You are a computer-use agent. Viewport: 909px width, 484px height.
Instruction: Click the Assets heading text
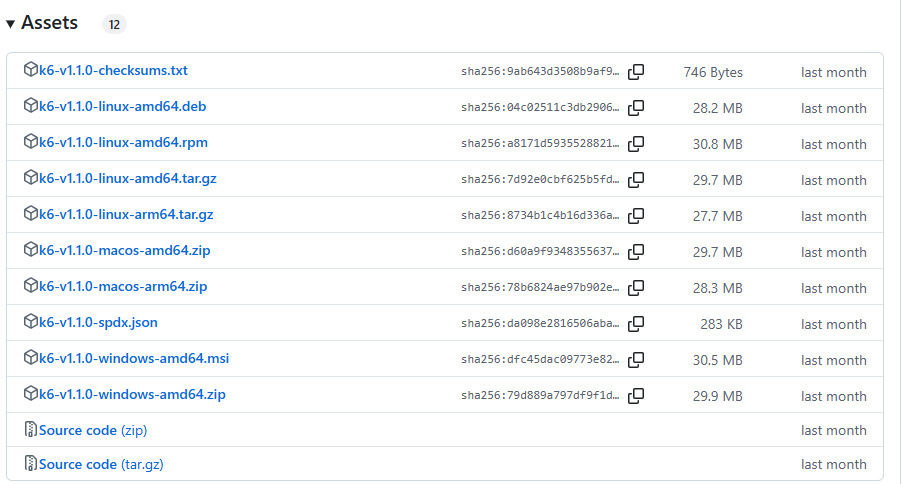tap(49, 23)
